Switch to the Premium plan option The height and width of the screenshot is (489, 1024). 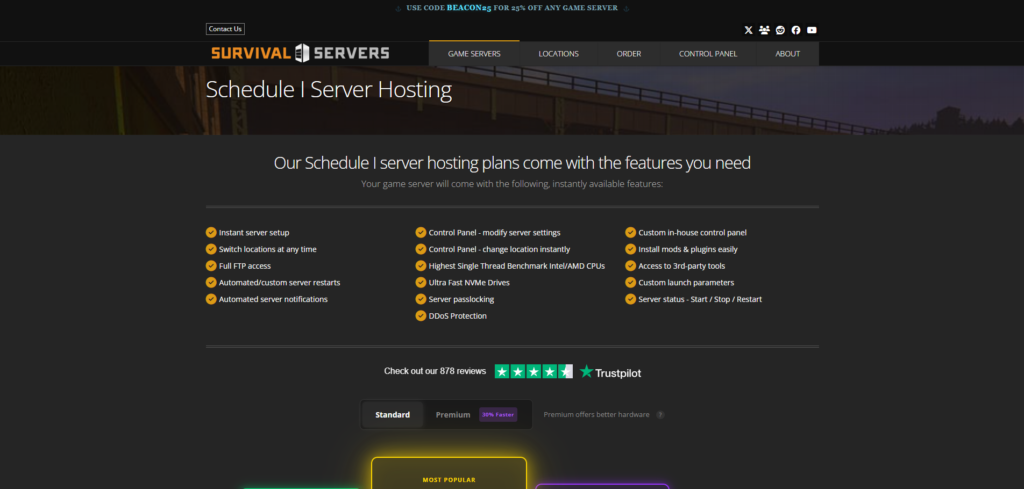click(x=453, y=415)
